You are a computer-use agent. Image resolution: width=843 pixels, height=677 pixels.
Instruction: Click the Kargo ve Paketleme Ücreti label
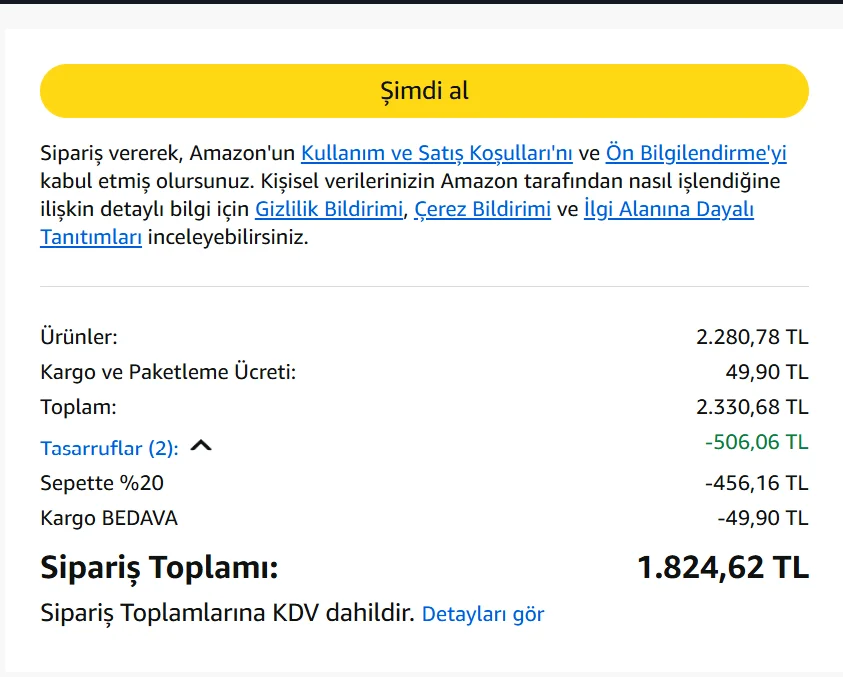168,372
